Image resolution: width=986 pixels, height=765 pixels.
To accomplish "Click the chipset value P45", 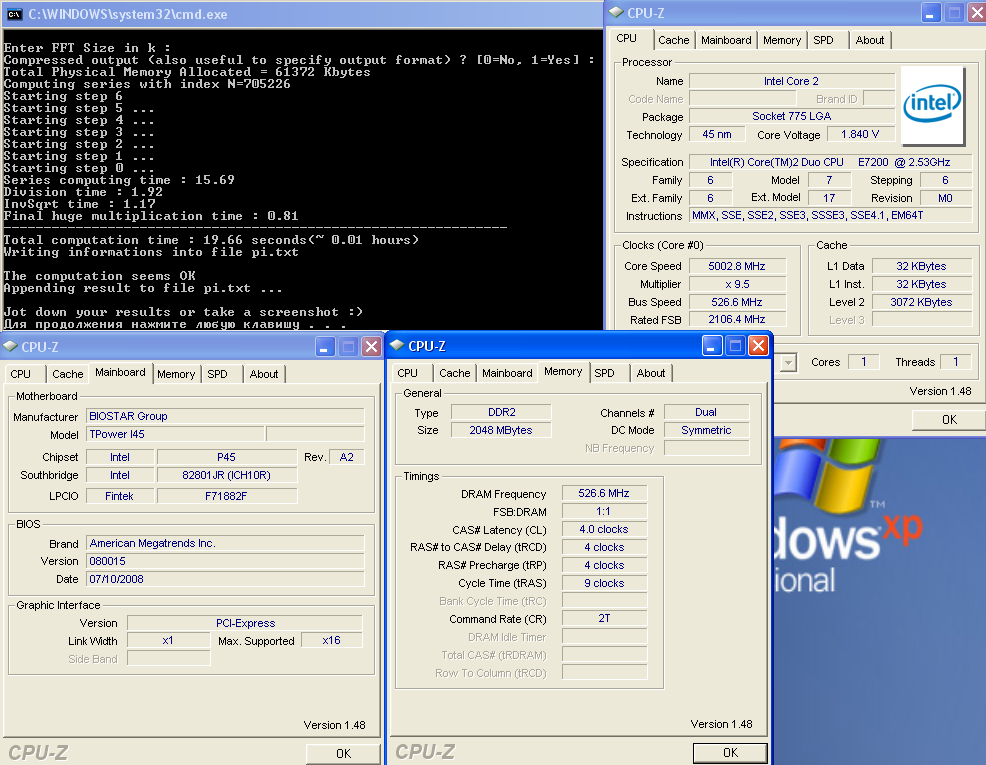I will tap(226, 457).
